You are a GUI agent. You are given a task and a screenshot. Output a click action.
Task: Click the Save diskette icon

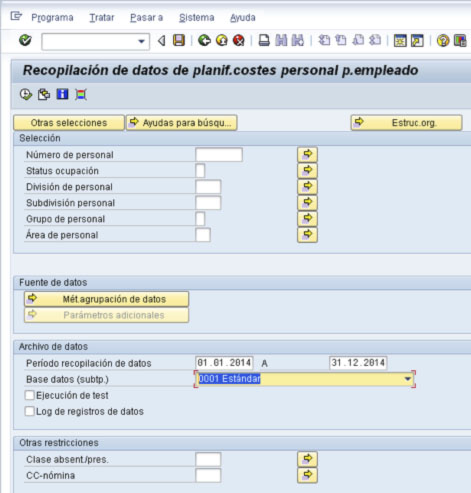tap(179, 41)
